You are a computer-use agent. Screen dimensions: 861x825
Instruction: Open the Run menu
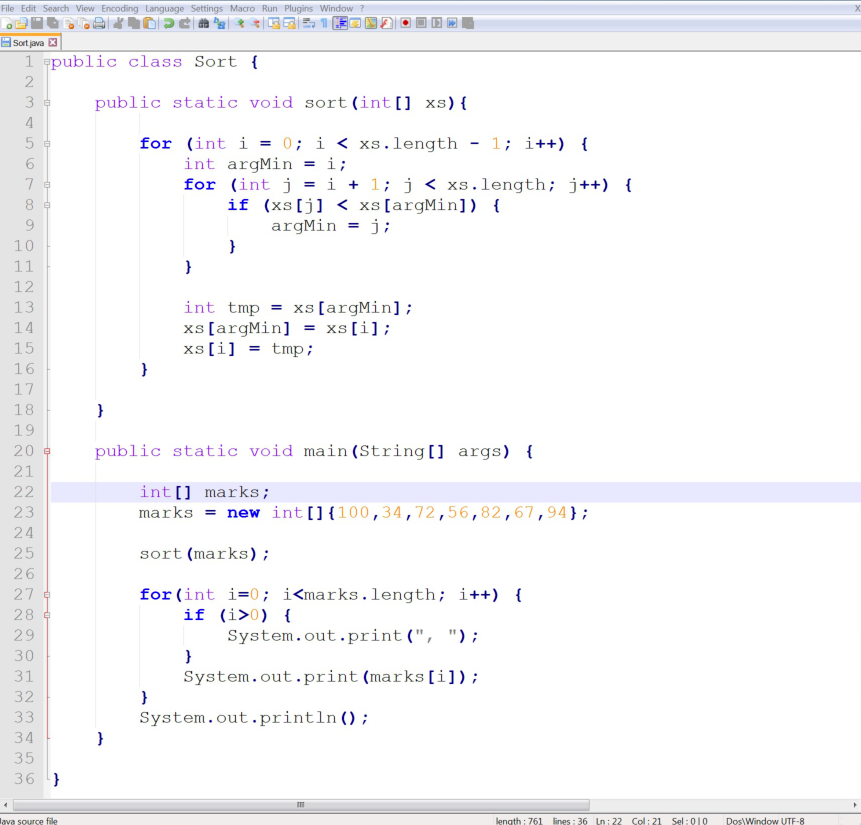(270, 8)
